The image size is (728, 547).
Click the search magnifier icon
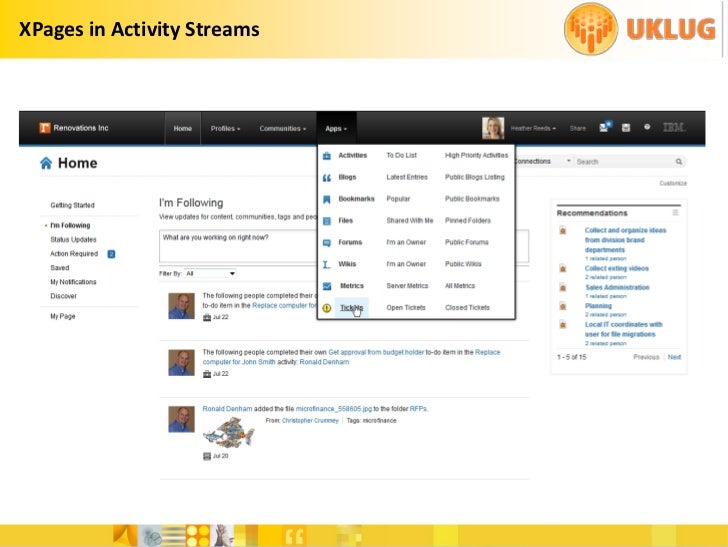[x=679, y=162]
